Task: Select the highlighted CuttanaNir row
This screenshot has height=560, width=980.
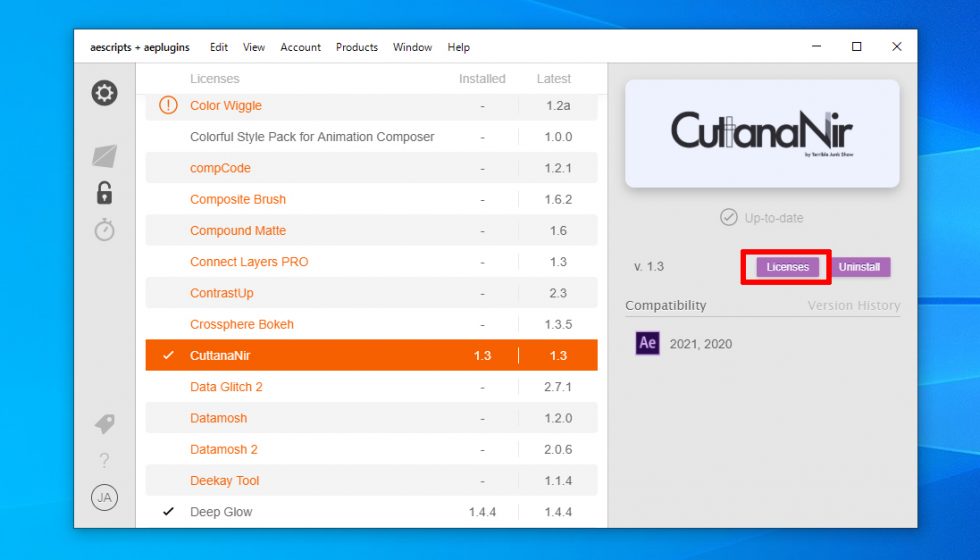Action: pyautogui.click(x=371, y=355)
